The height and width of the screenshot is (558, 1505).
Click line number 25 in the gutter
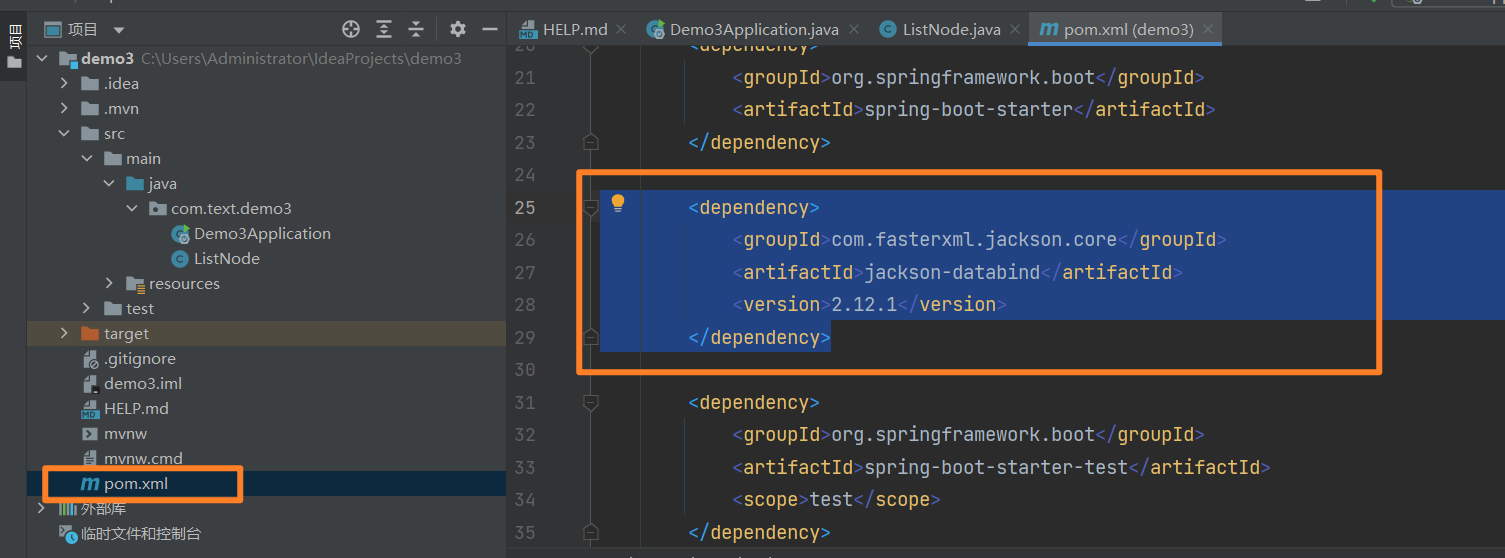524,207
